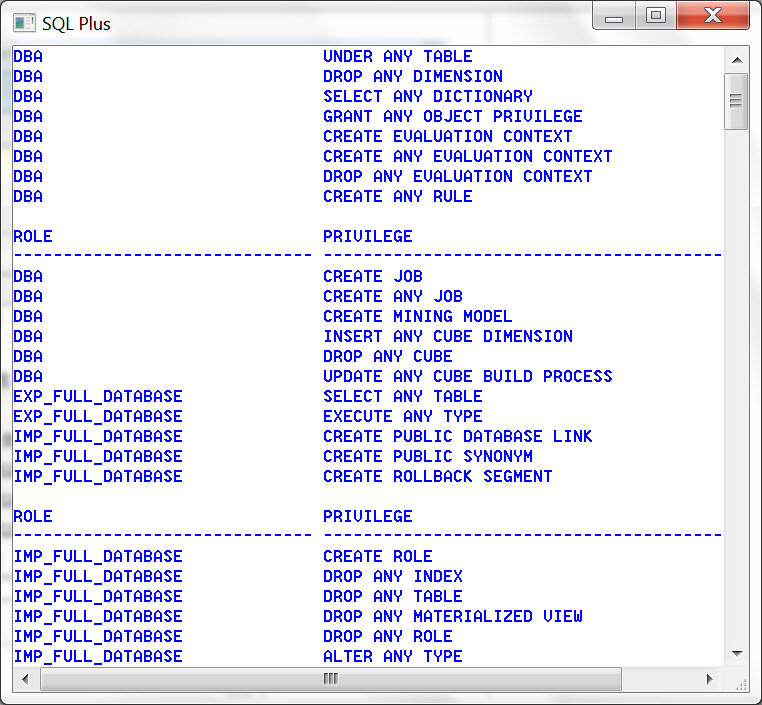Click the DROP ANY MATERIALIZED VIEW text
Image resolution: width=762 pixels, height=705 pixels.
tap(452, 616)
